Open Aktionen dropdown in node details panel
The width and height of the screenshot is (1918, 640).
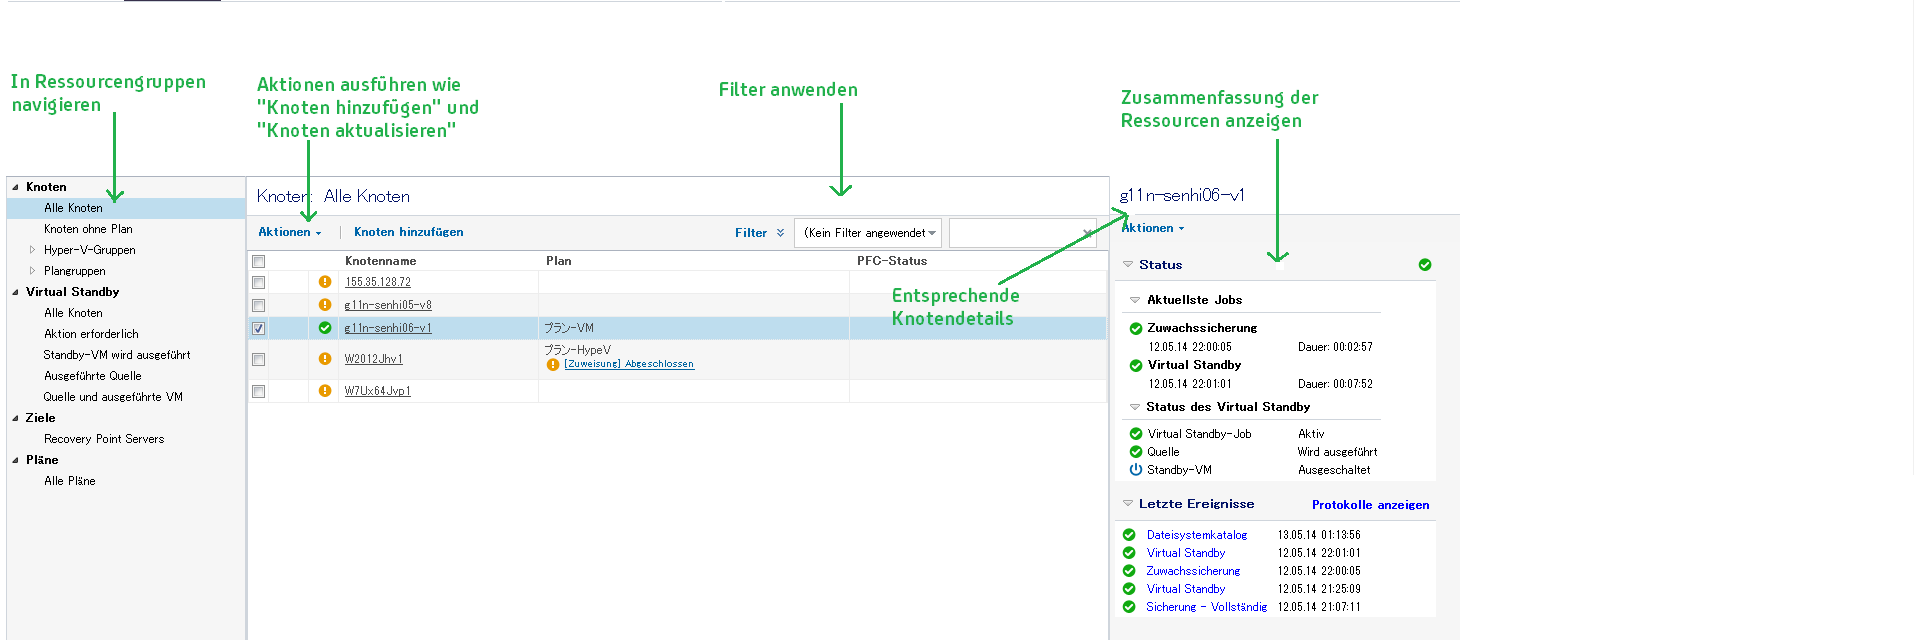1153,228
